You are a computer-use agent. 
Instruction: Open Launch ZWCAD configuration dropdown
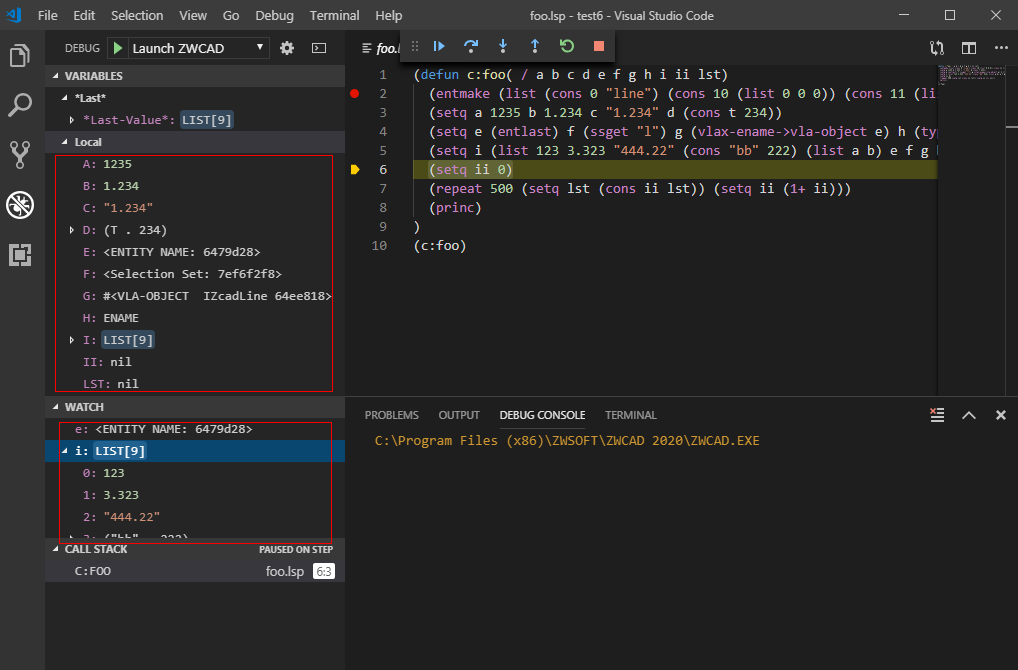pos(198,48)
